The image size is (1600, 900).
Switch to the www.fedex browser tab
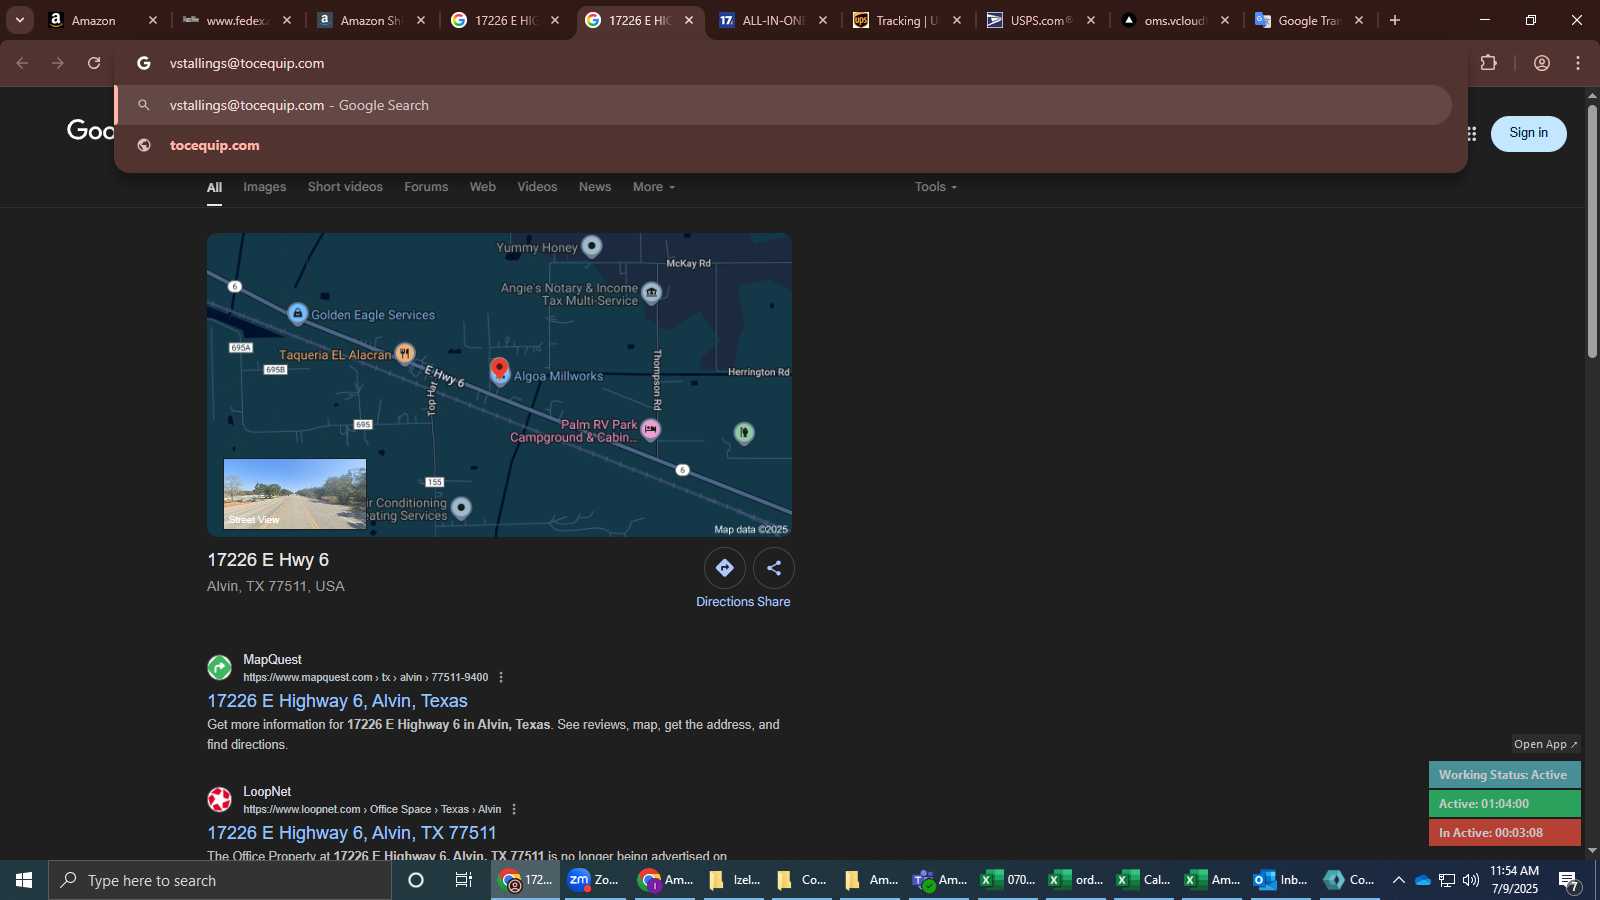pos(237,20)
